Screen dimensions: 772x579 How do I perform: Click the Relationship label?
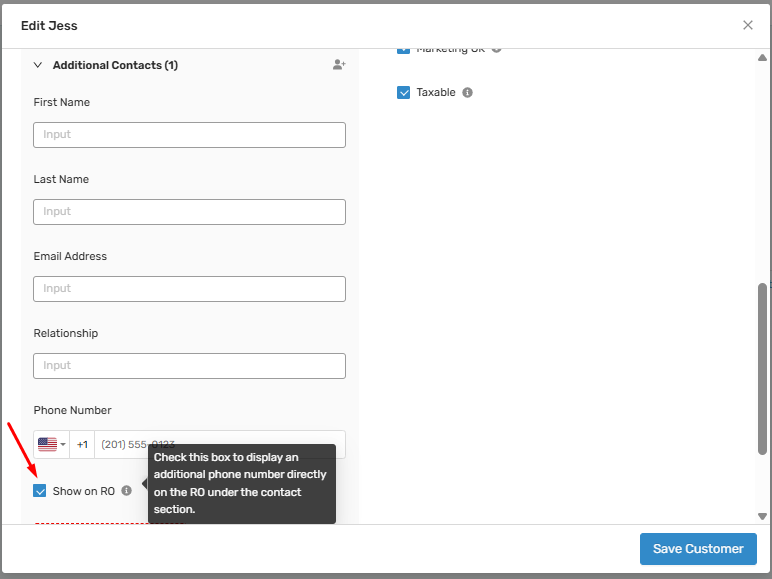pyautogui.click(x=65, y=333)
